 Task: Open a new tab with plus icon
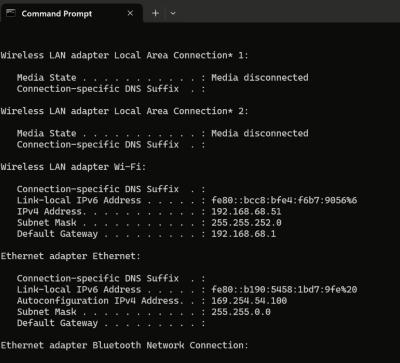click(x=155, y=13)
